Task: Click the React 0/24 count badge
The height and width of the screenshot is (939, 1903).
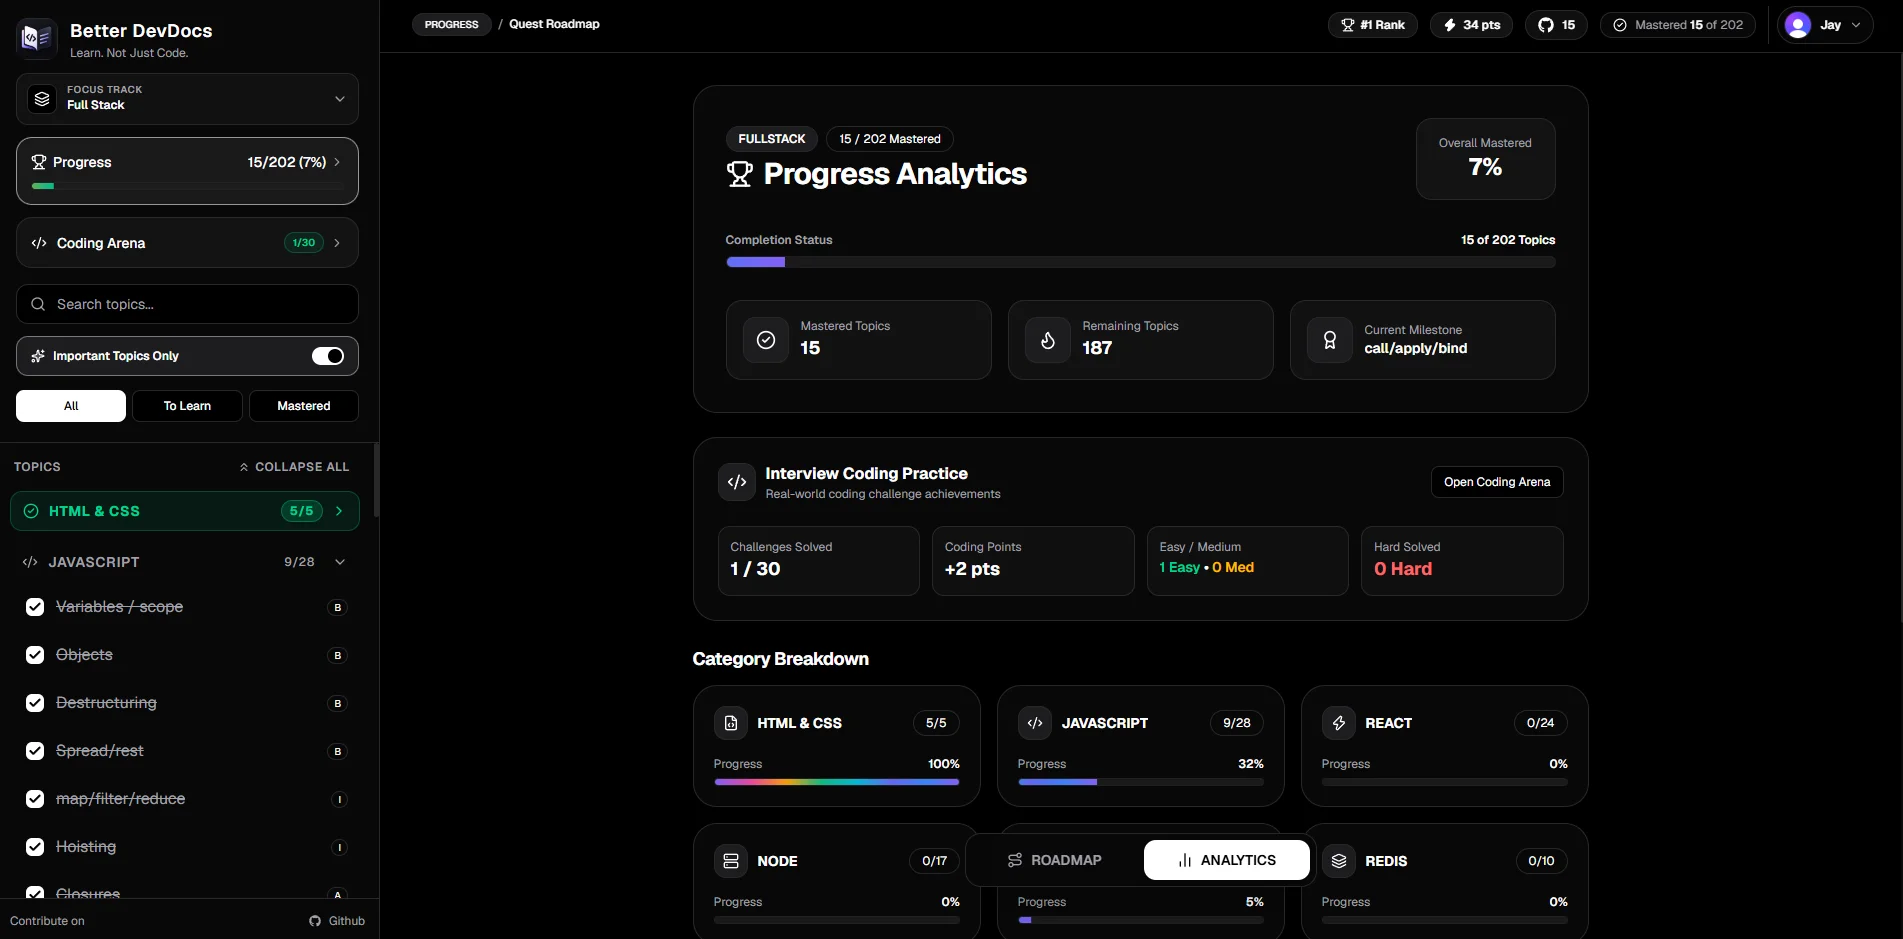Action: 1540,723
